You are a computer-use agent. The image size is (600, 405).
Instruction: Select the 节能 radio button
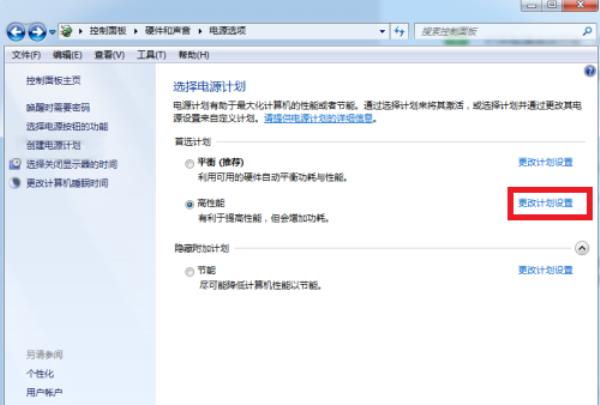click(189, 272)
